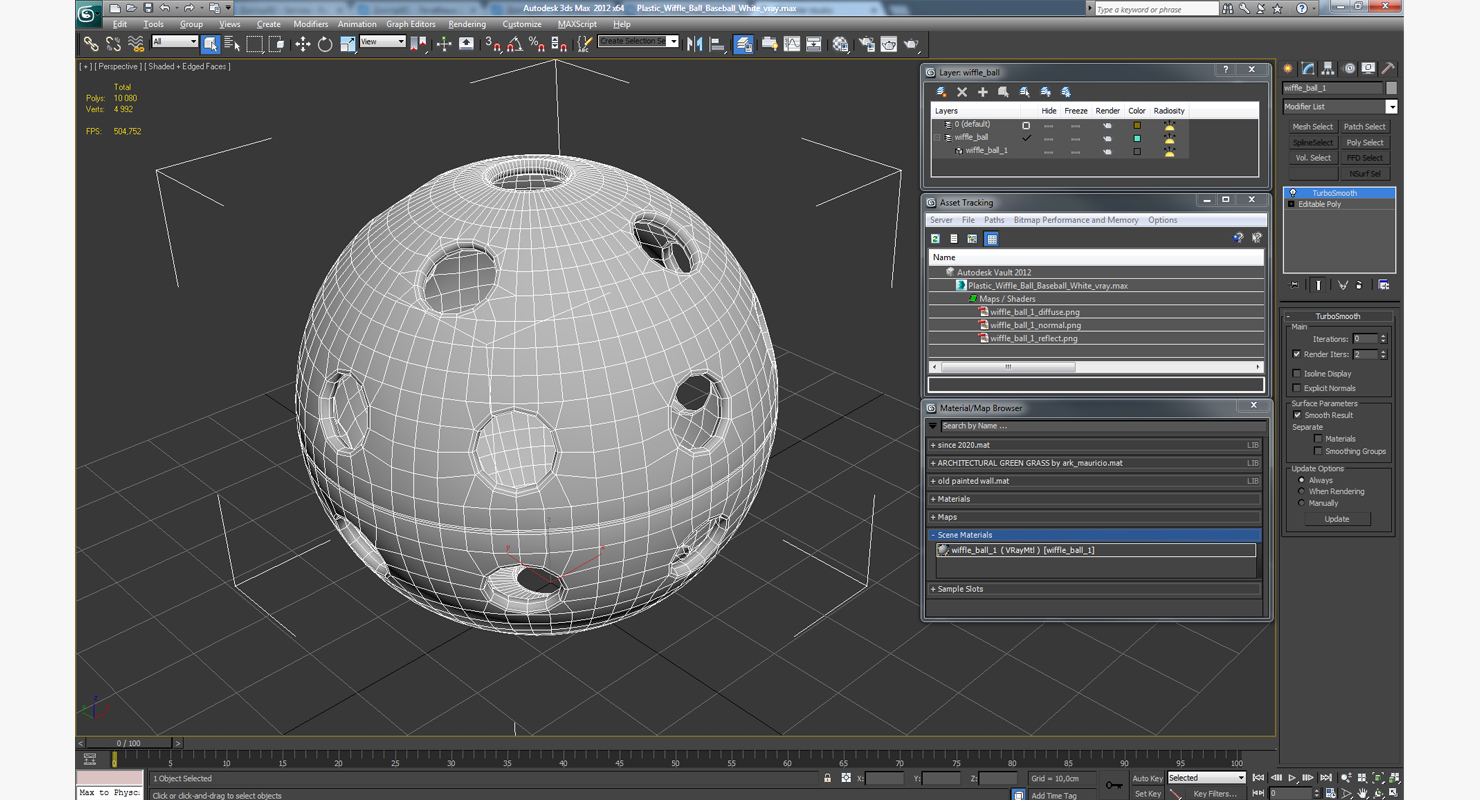The image size is (1480, 800).
Task: Click the Update button in TurboSmooth
Action: [x=1337, y=519]
